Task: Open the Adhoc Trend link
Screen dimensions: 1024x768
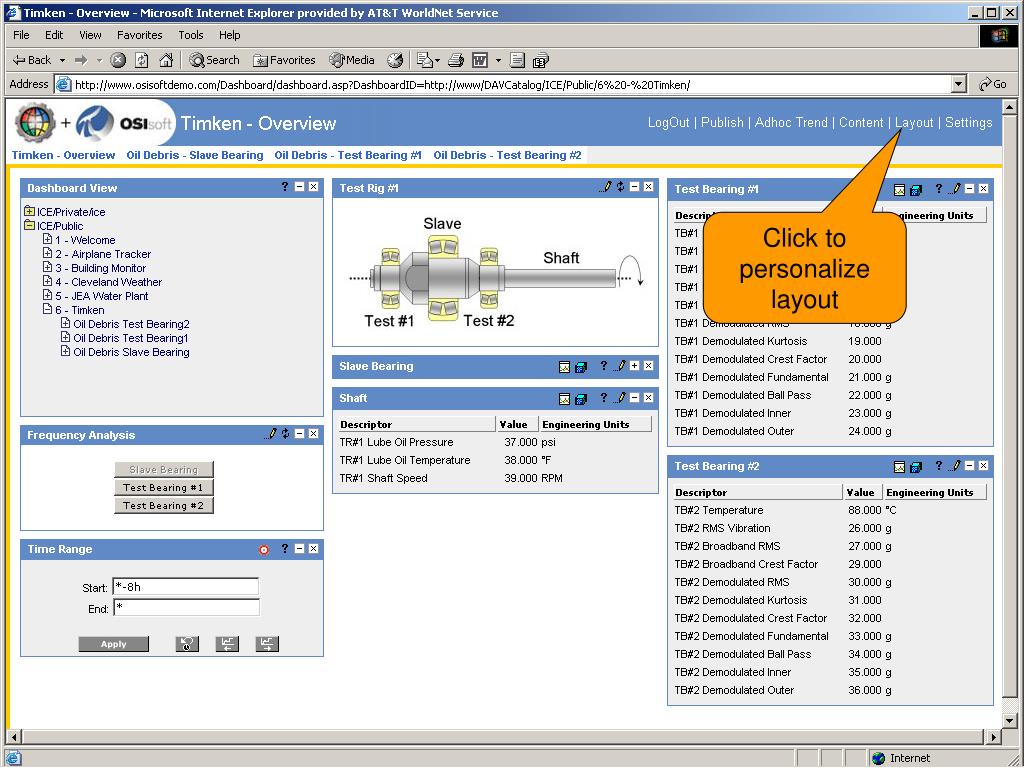Action: (x=791, y=123)
